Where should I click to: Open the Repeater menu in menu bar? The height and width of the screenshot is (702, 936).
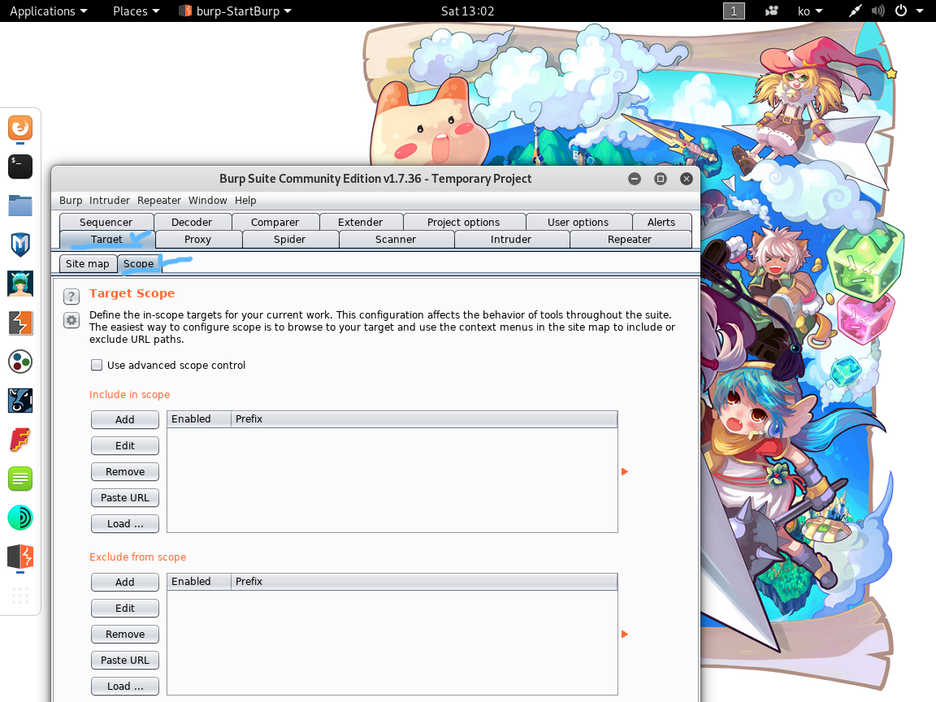click(x=159, y=201)
